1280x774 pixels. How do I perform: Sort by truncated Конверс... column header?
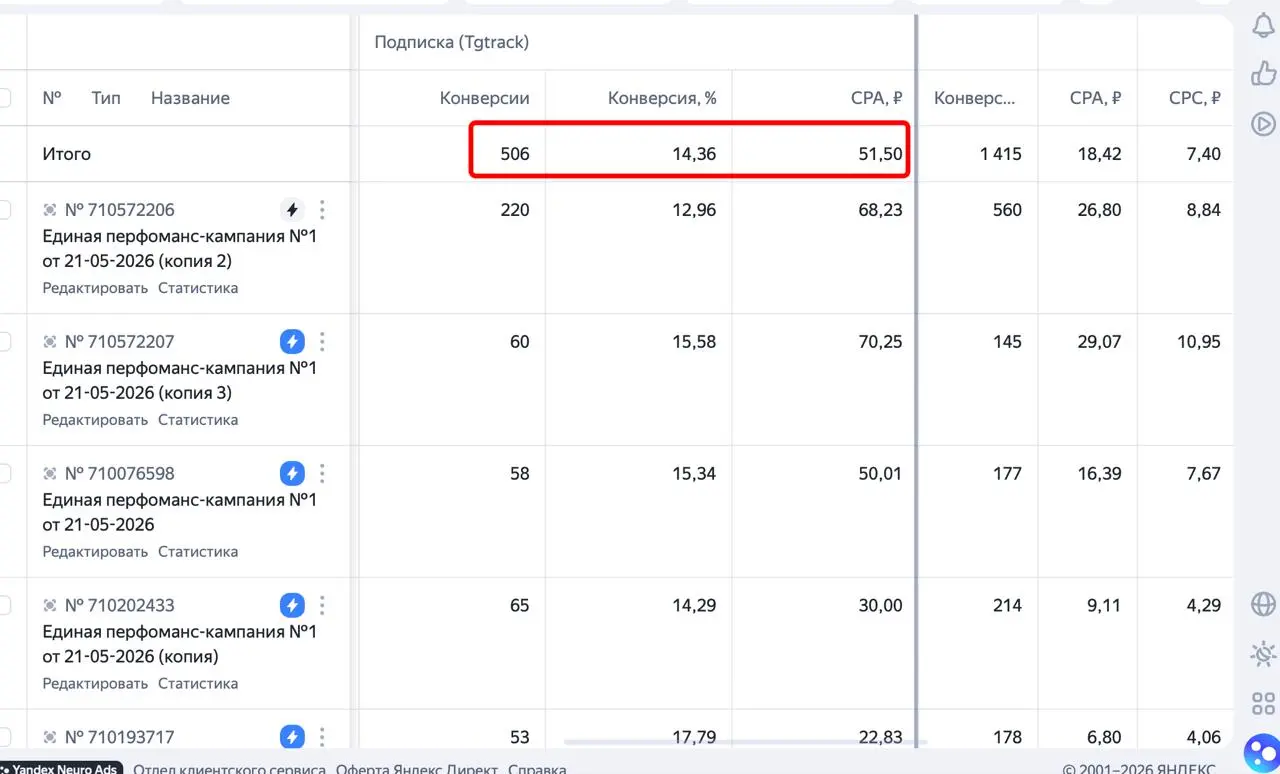coord(975,98)
